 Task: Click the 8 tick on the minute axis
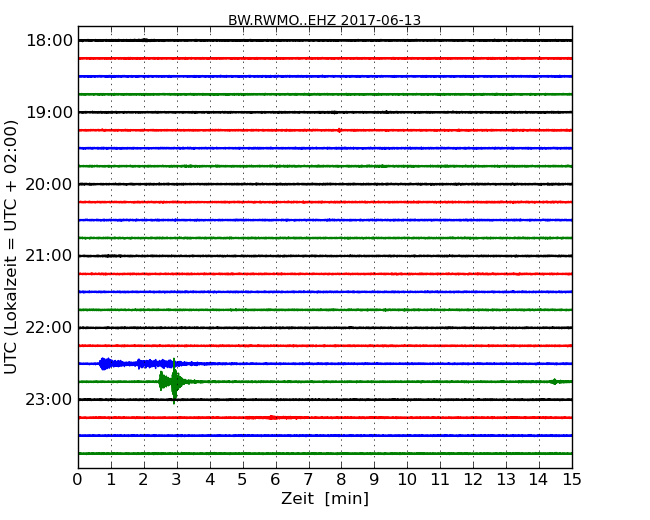click(x=342, y=479)
